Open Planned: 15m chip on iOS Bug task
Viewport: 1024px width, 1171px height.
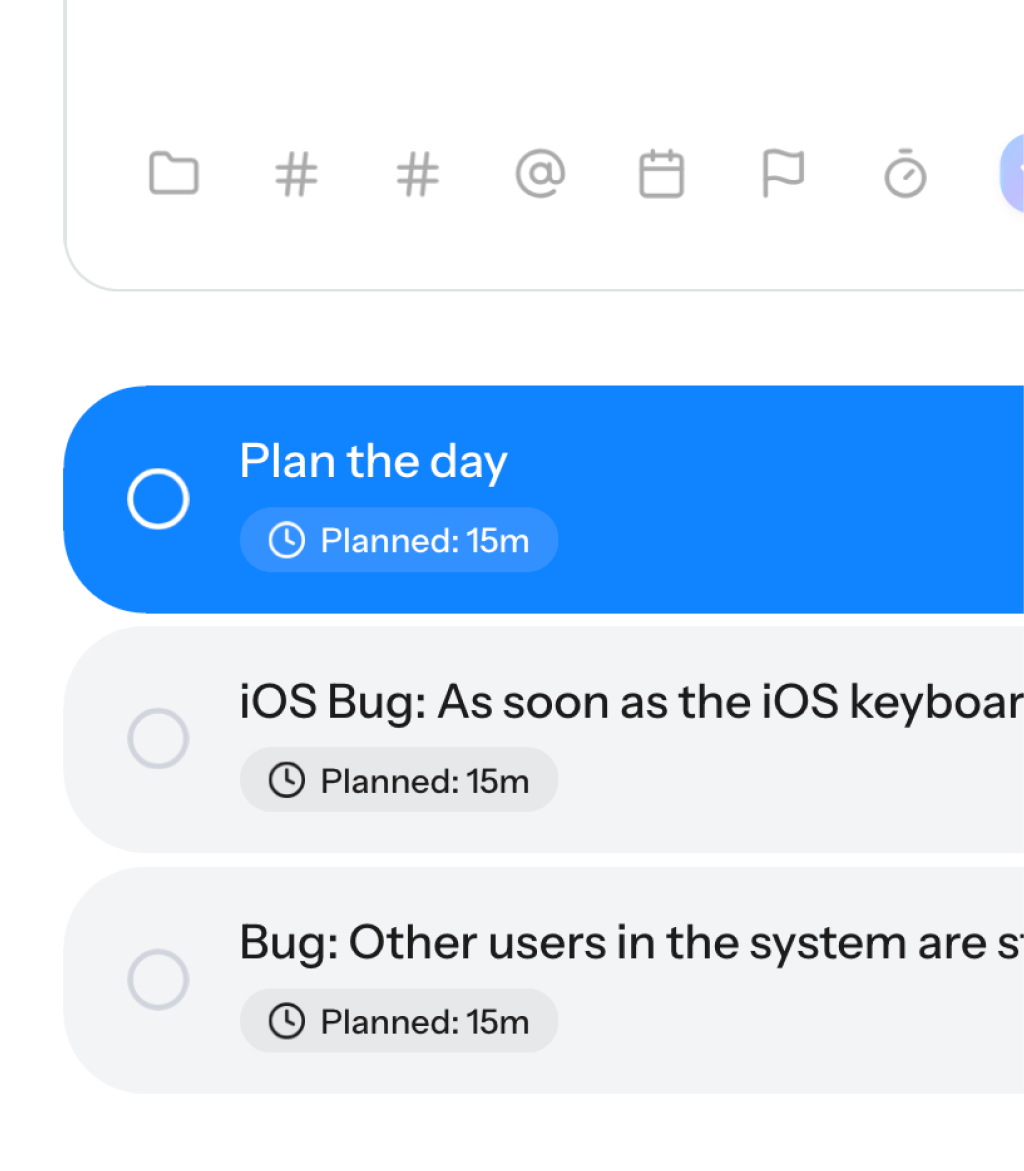[x=399, y=780]
